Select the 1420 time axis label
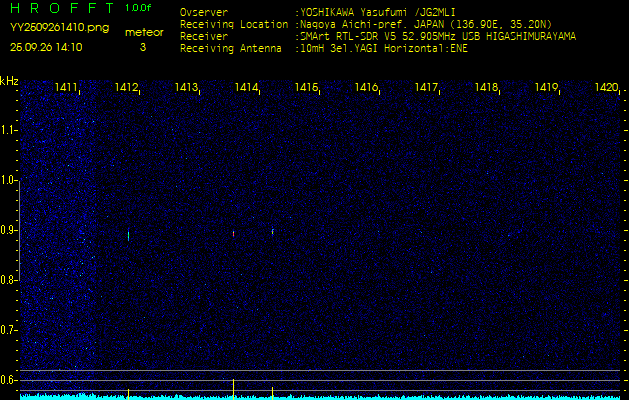Viewport: 629px width, 400px height. coord(605,88)
